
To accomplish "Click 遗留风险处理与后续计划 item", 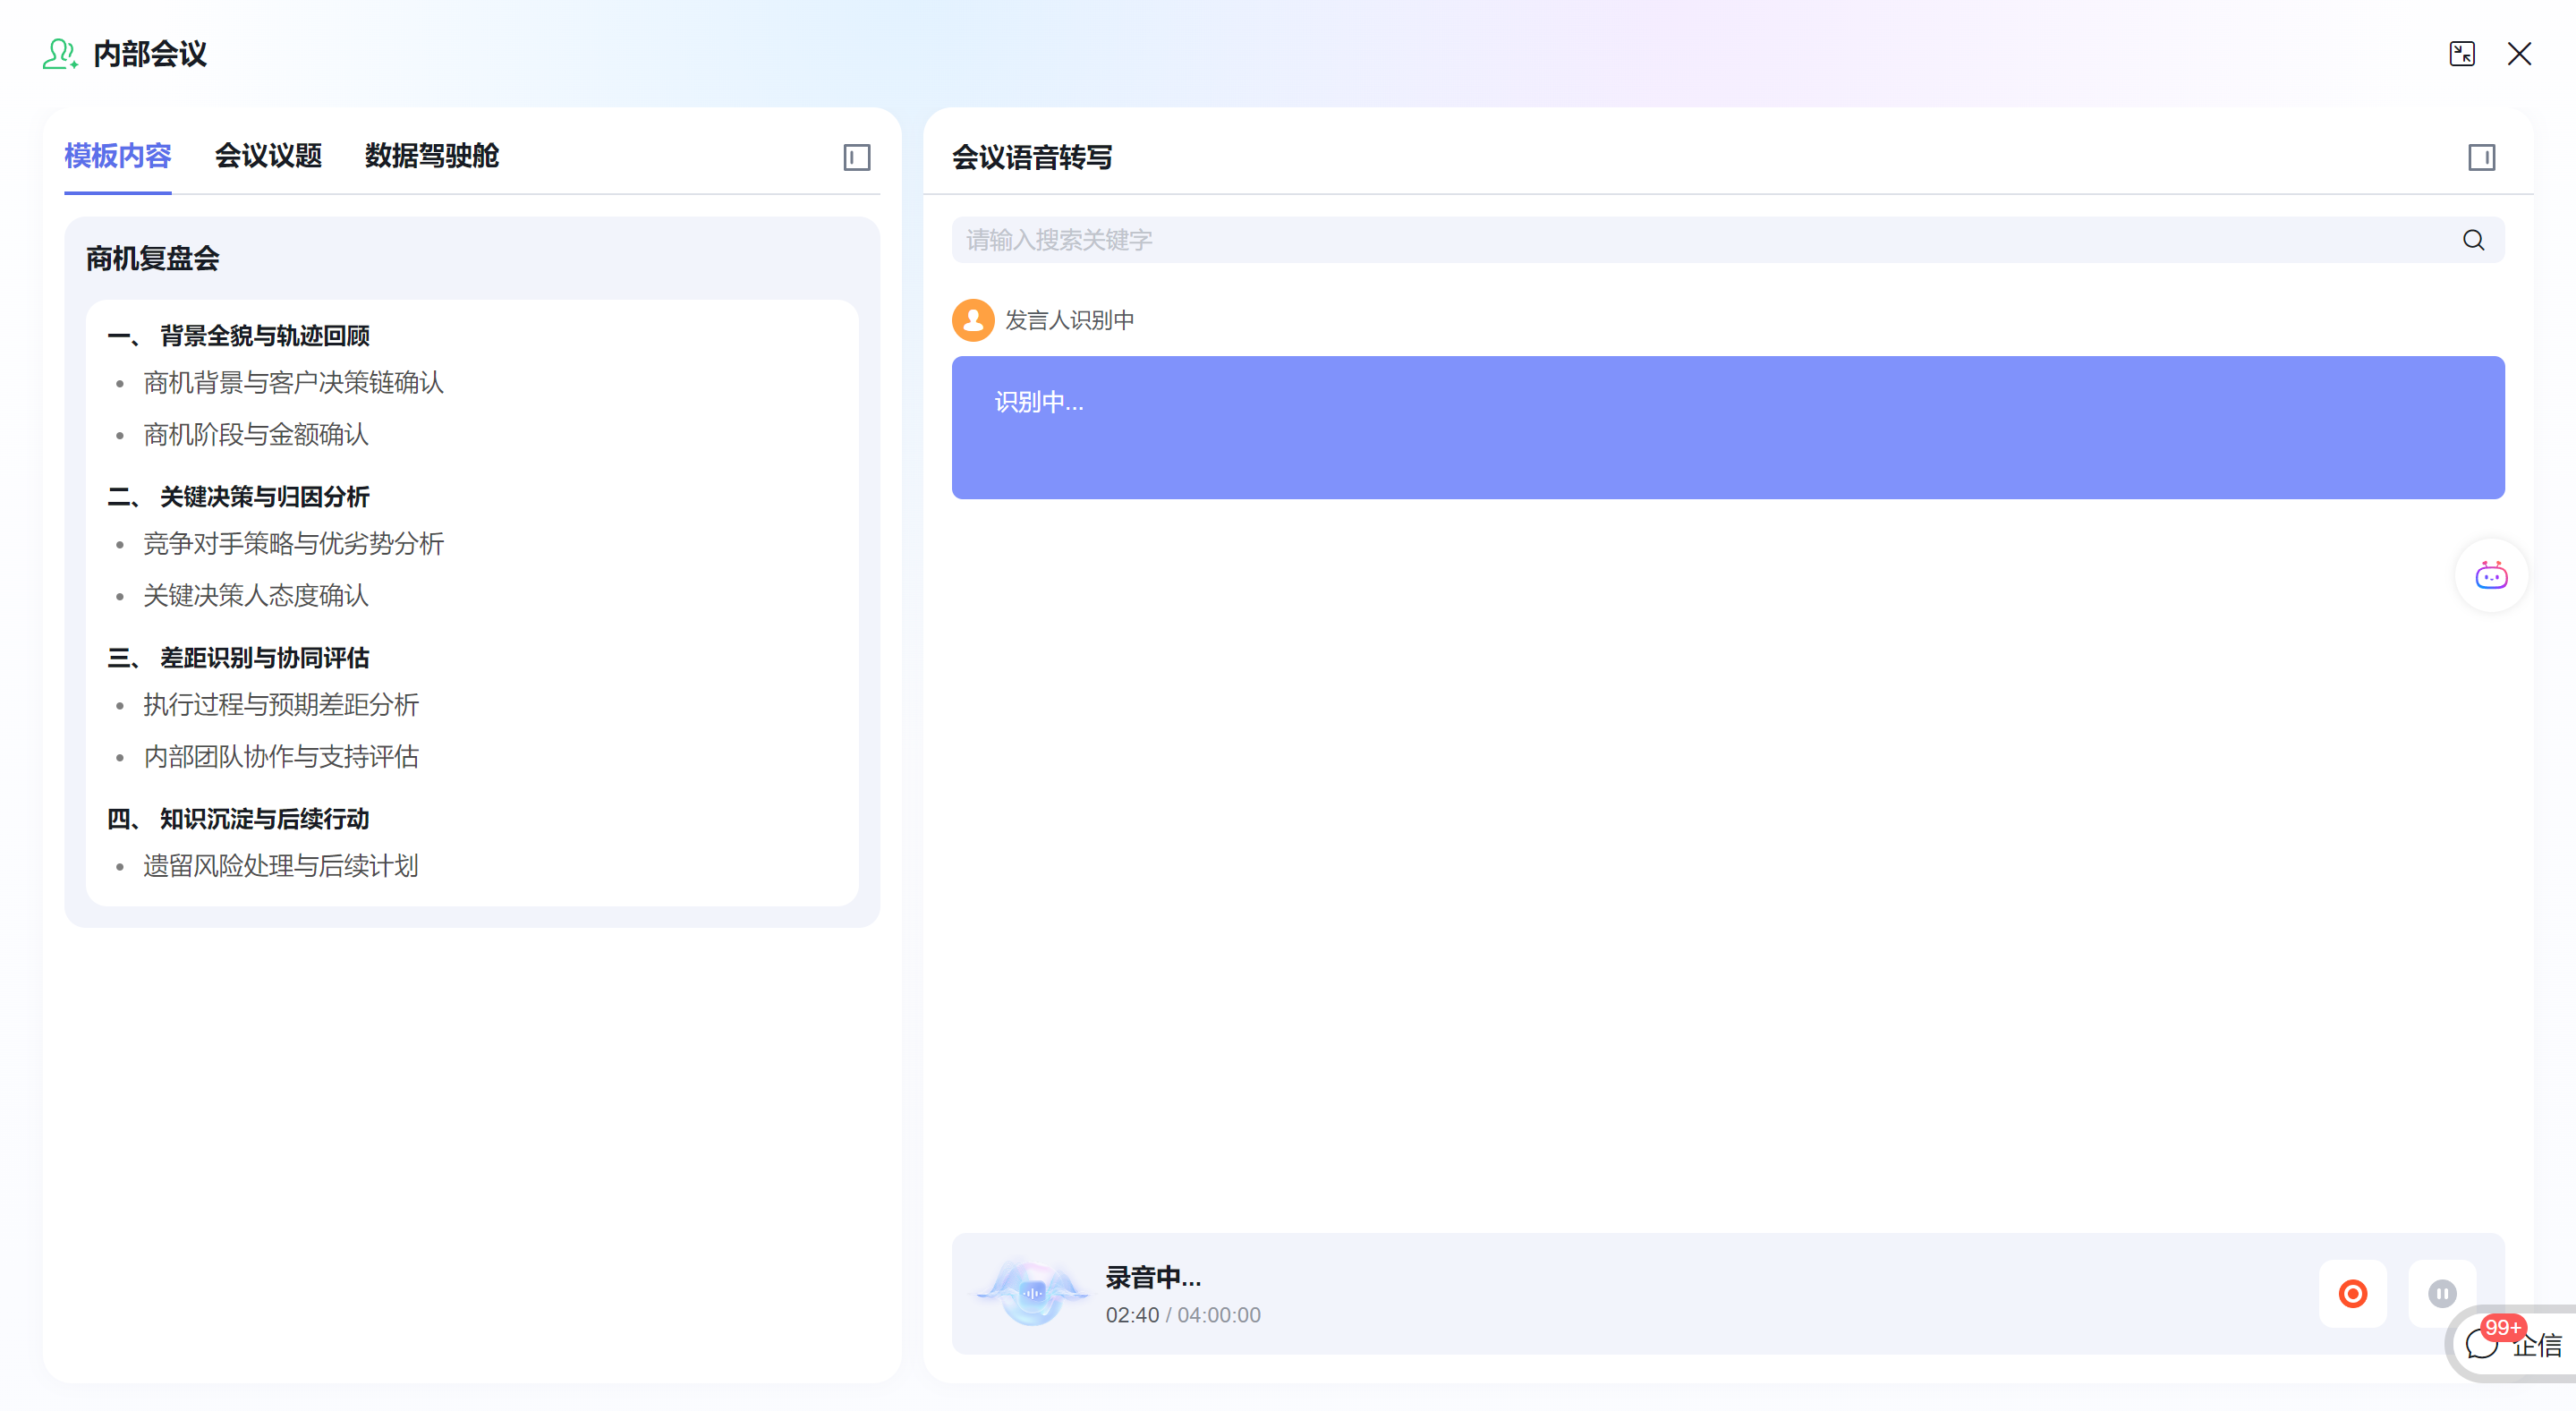I will click(280, 866).
